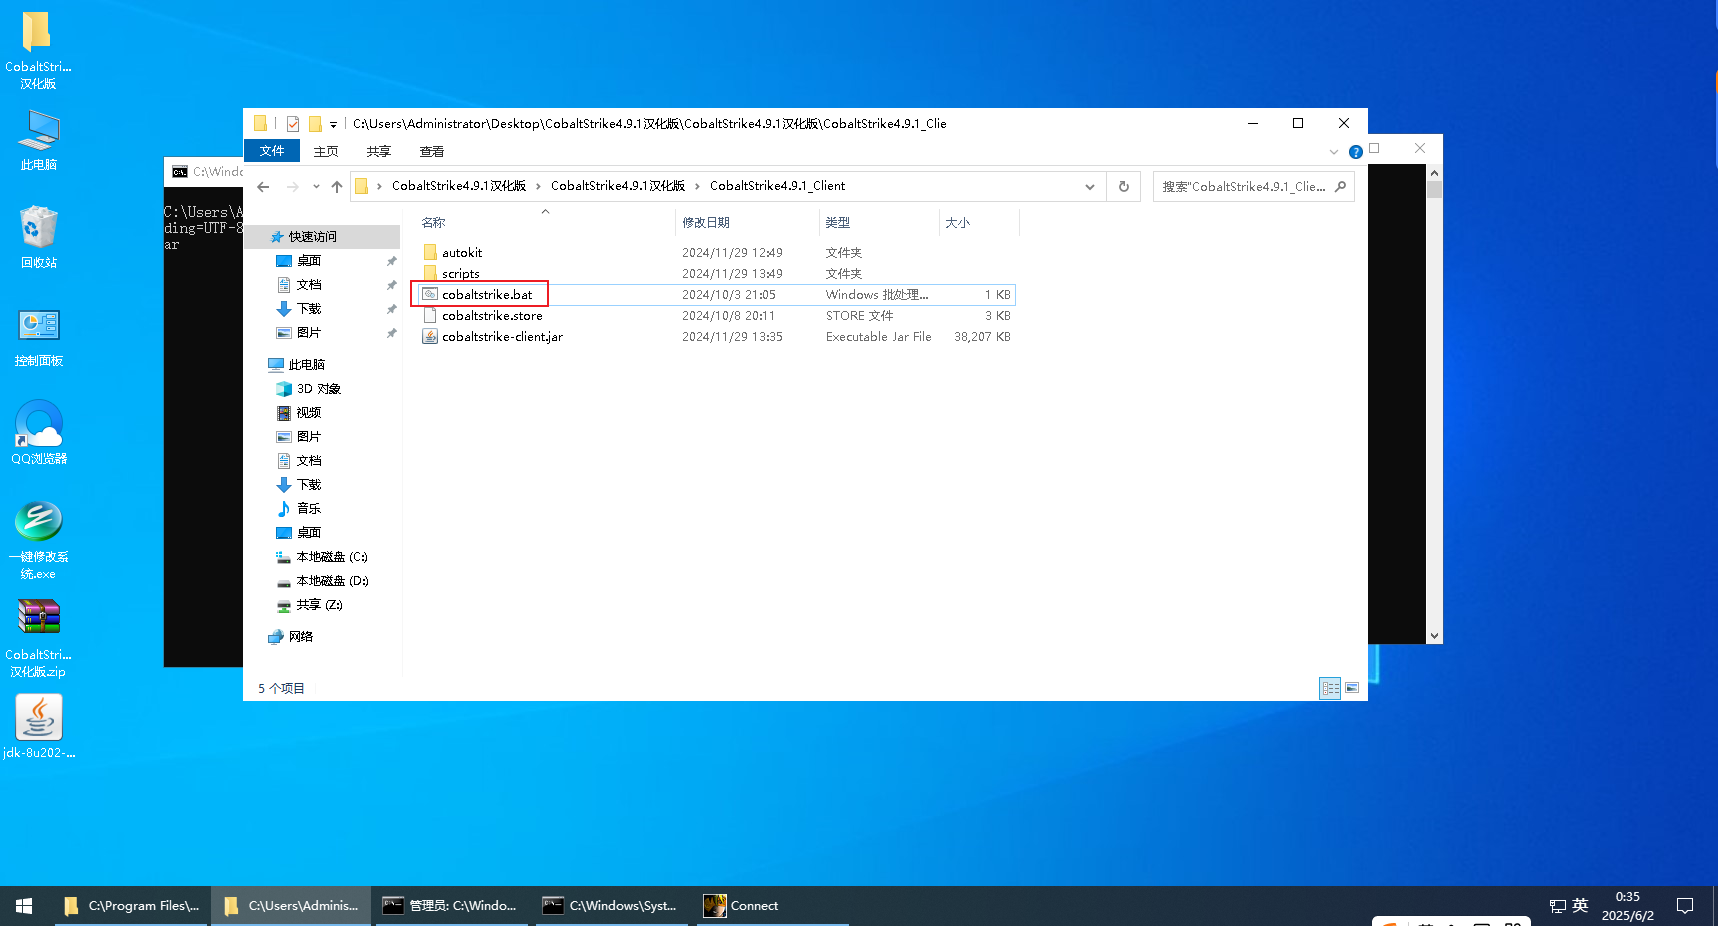Image resolution: width=1718 pixels, height=926 pixels.
Task: Expand the ribbon with the chevron
Action: click(1333, 152)
